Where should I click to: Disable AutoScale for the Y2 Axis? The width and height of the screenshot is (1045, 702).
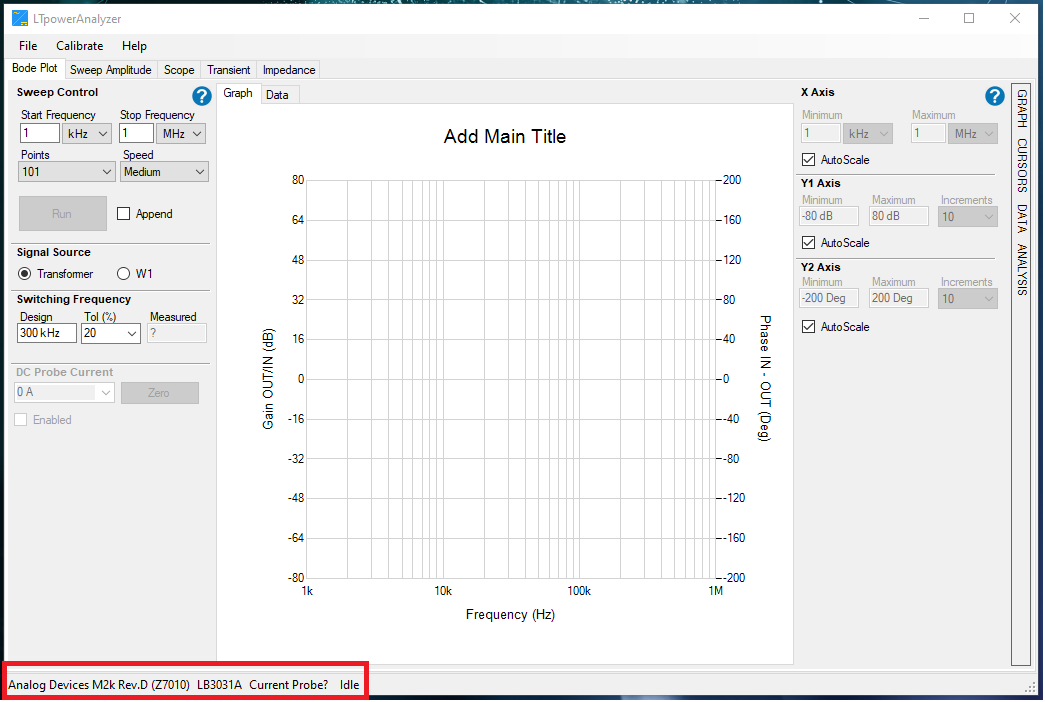(807, 326)
